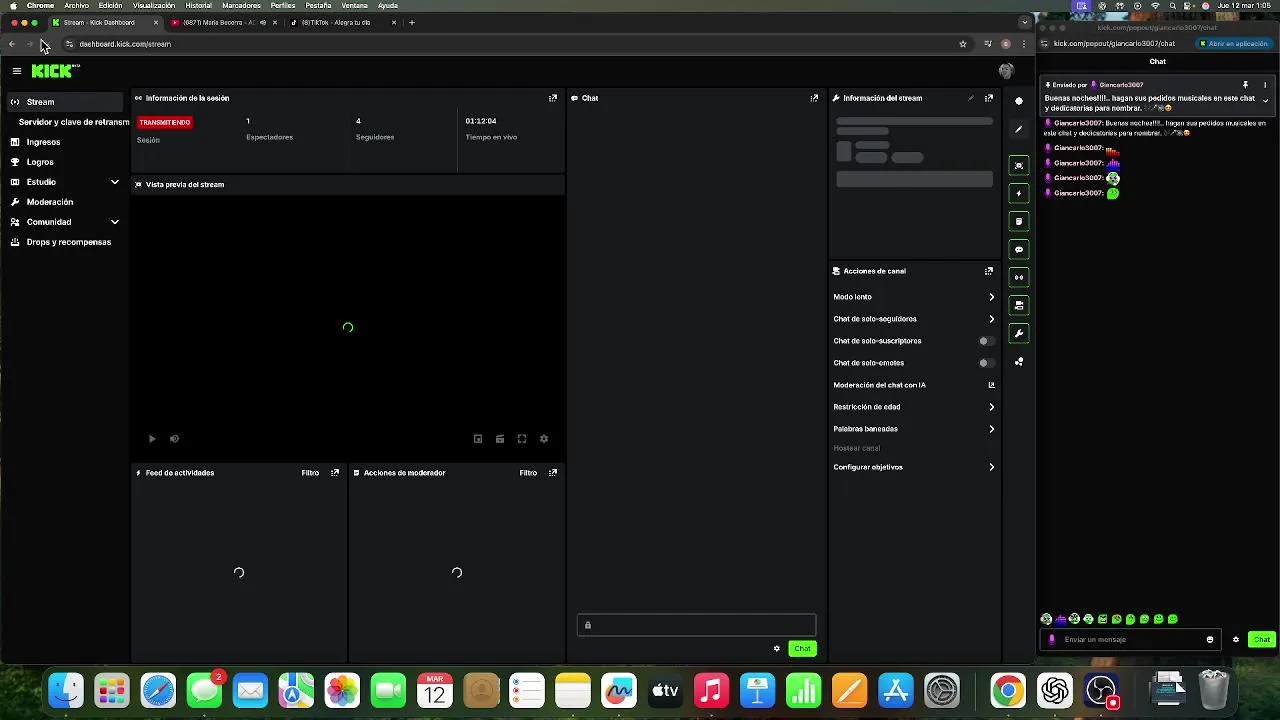
Task: Open the Marcadores menu in the menu bar
Action: 241,5
